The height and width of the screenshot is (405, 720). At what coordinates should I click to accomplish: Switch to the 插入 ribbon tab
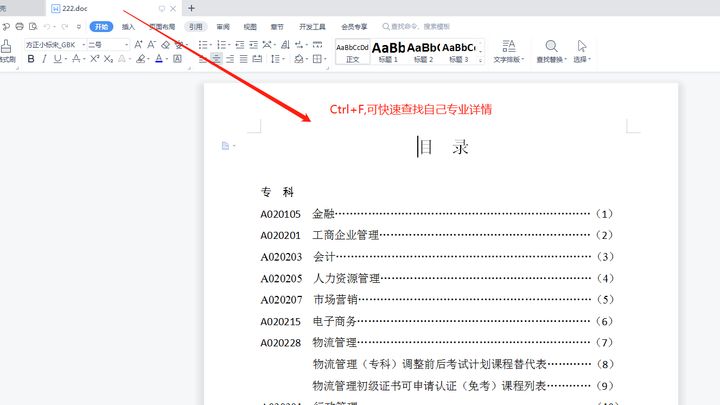(128, 27)
